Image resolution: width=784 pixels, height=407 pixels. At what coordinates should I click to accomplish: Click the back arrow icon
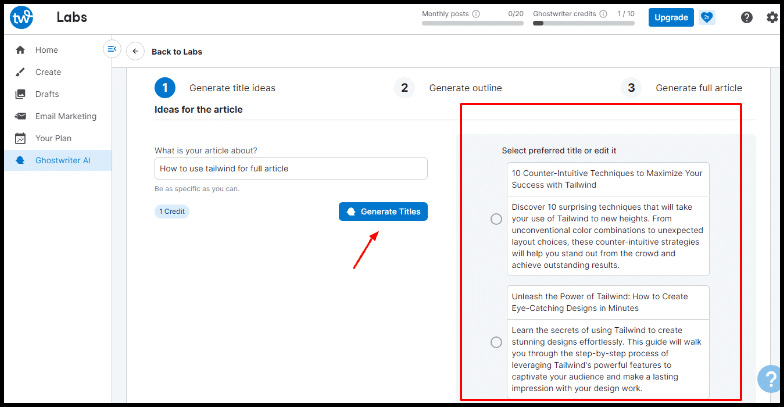pyautogui.click(x=135, y=51)
